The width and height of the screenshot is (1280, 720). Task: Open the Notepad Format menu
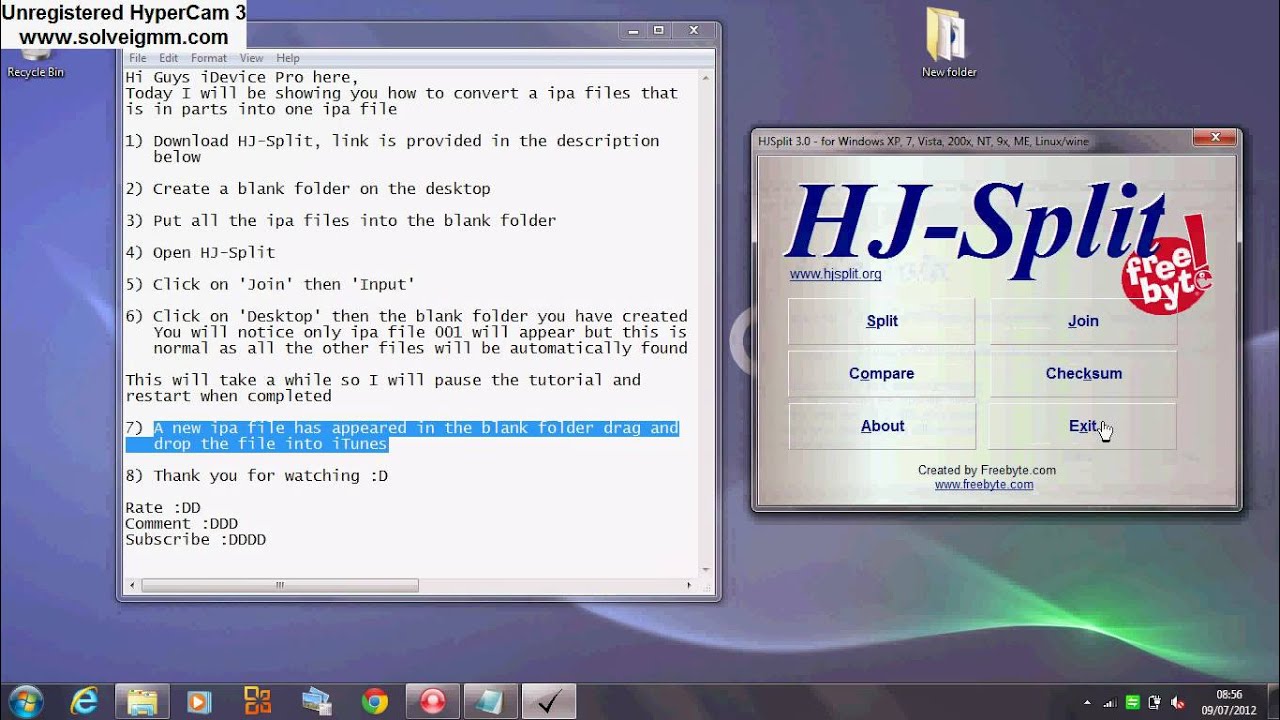pos(209,58)
